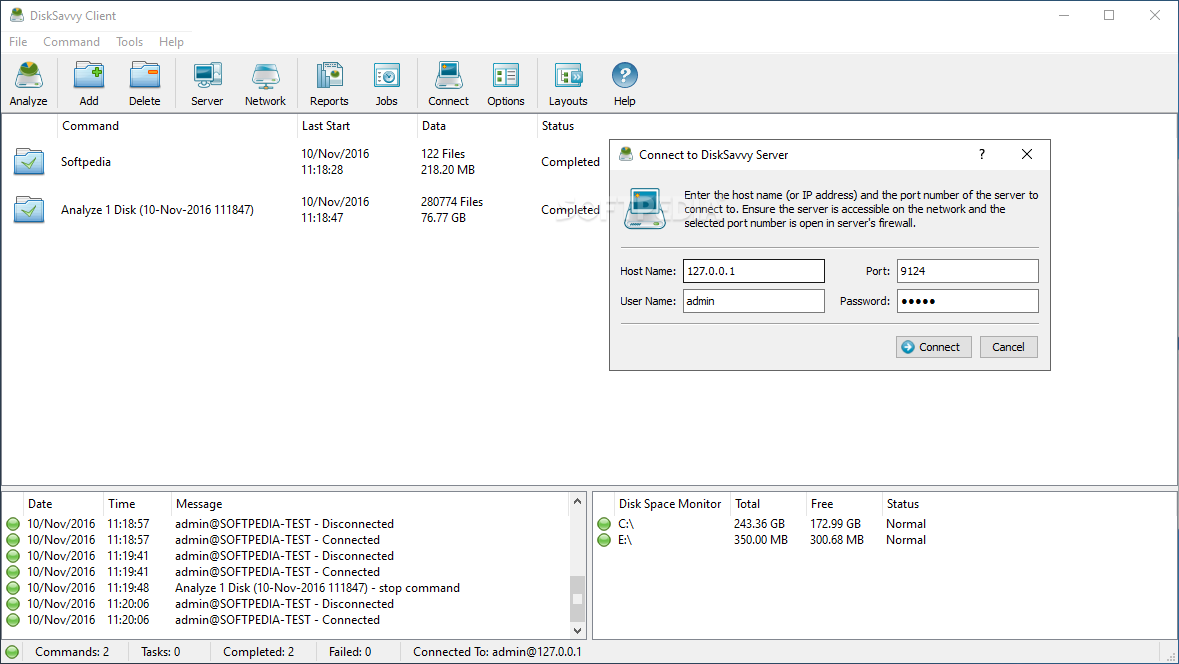
Task: Select 'Analyze 1 Disk (10-Nov-2016 111847)' command
Action: pyautogui.click(x=157, y=210)
